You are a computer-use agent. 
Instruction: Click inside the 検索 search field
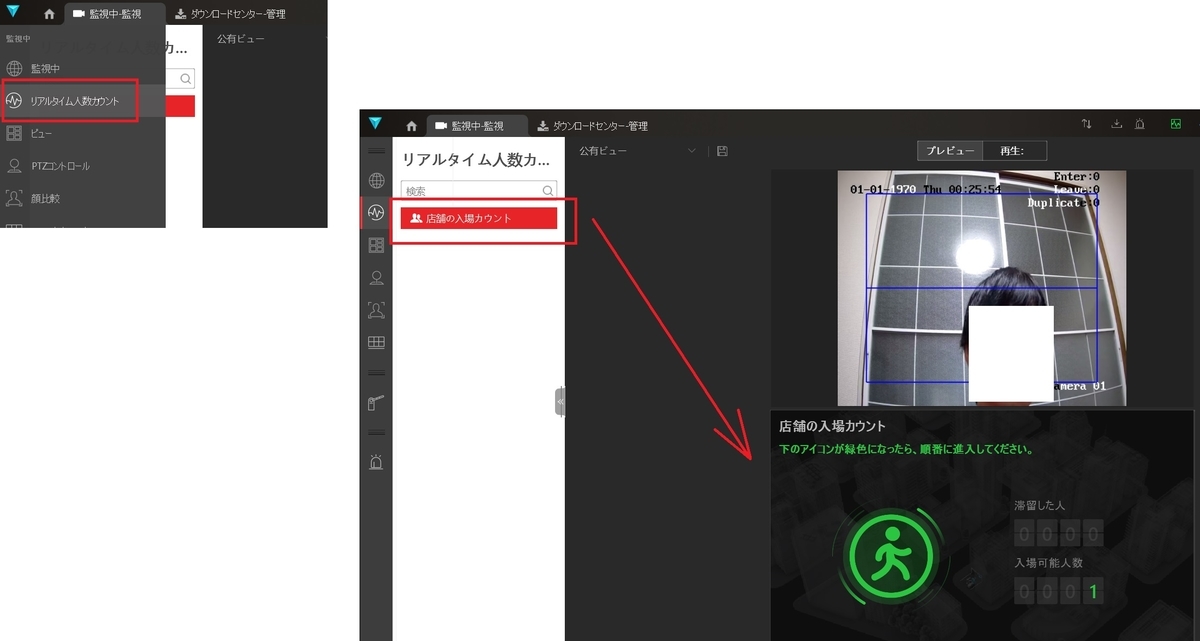point(470,190)
